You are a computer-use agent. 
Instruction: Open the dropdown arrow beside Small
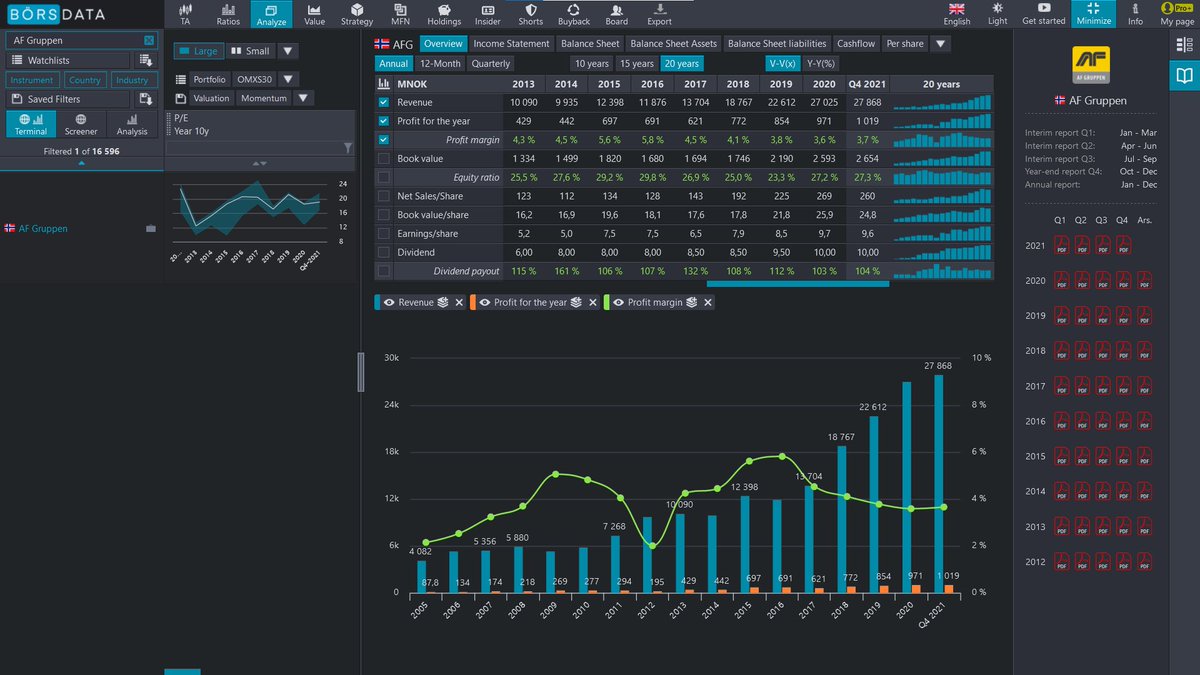287,51
